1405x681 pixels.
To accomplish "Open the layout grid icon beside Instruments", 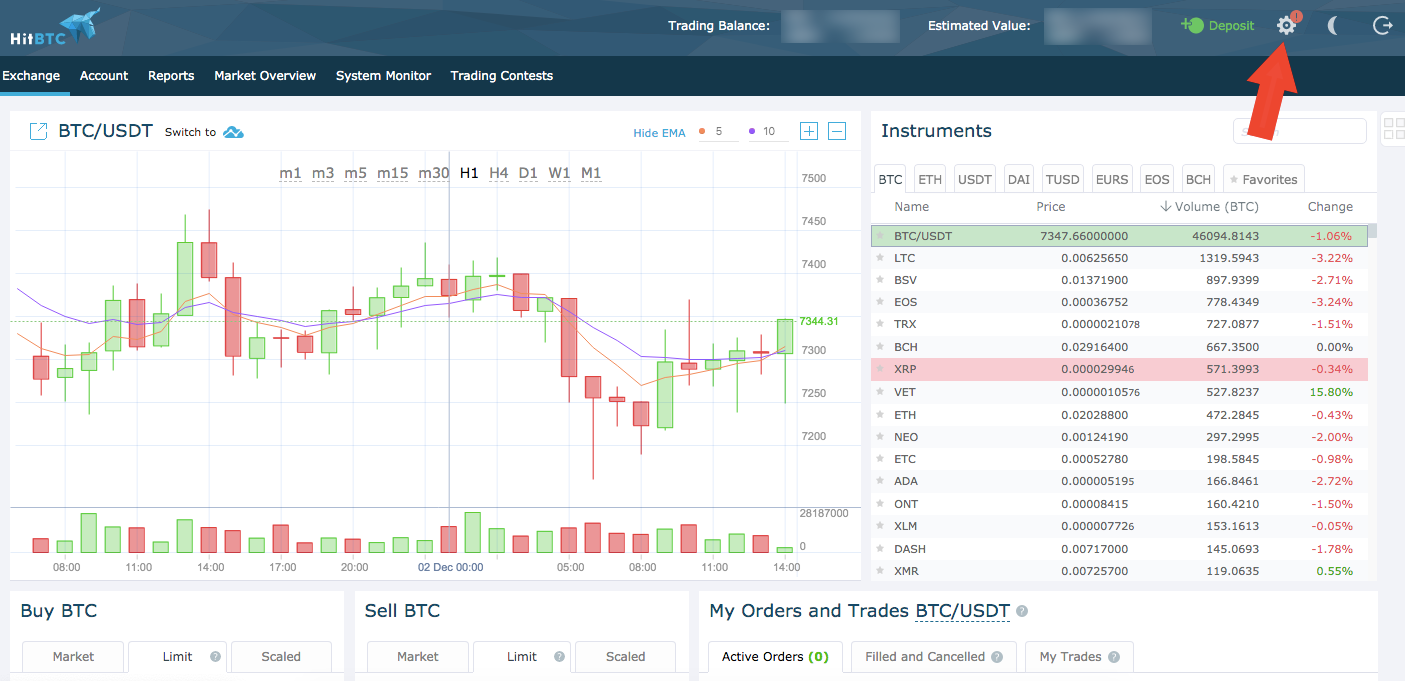I will [x=1394, y=129].
